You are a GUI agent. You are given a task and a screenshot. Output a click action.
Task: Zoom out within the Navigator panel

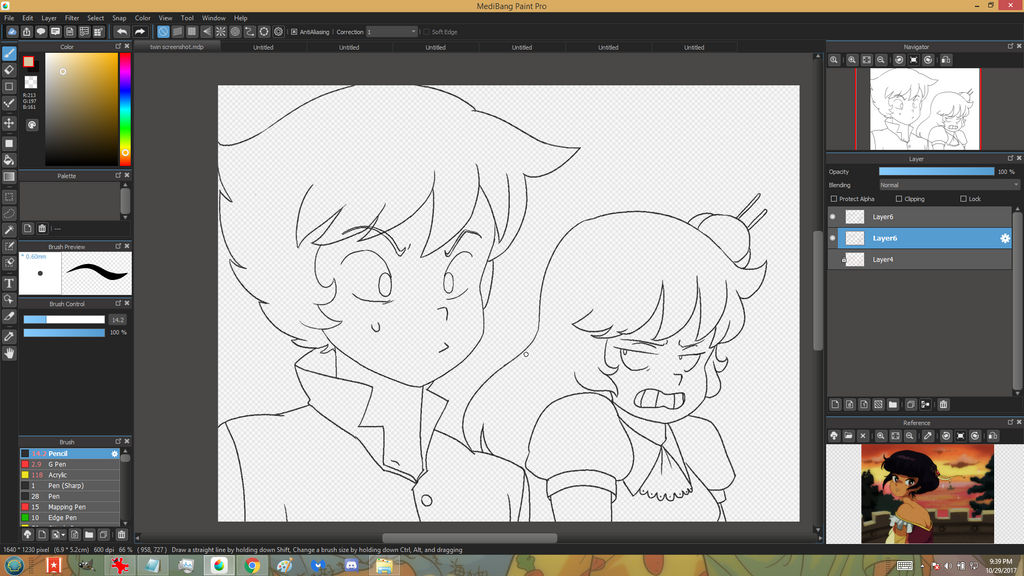[881, 60]
